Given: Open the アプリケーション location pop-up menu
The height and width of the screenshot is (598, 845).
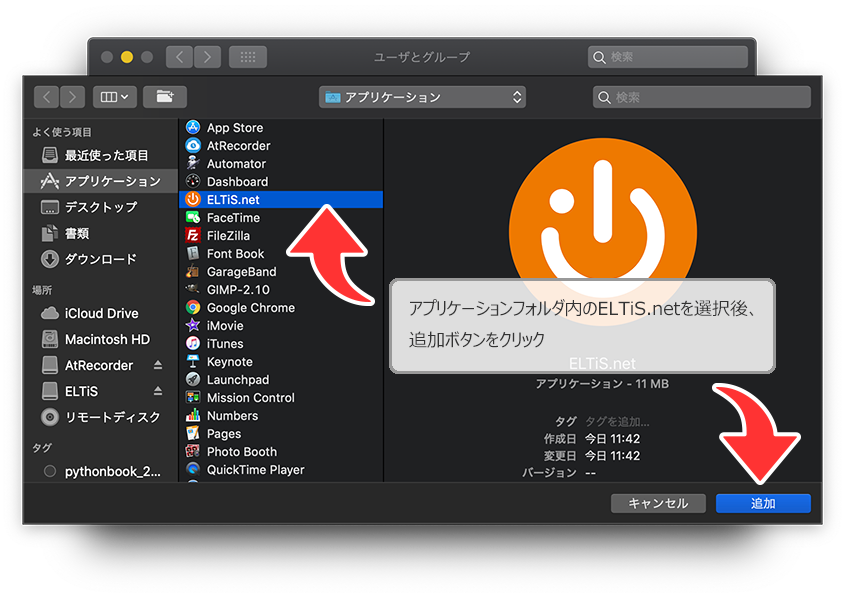Looking at the screenshot, I should click(x=422, y=97).
